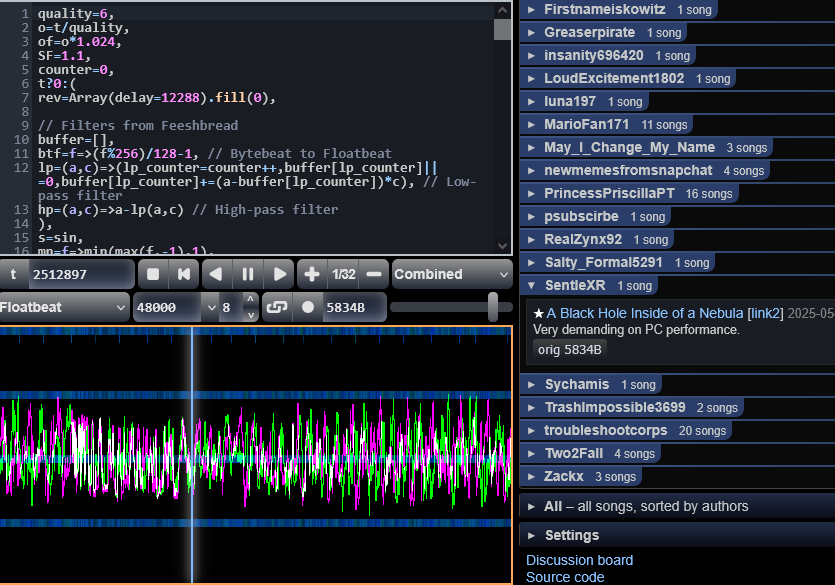The width and height of the screenshot is (835, 585).
Task: Toggle the t counter units button
Action: (x=14, y=274)
